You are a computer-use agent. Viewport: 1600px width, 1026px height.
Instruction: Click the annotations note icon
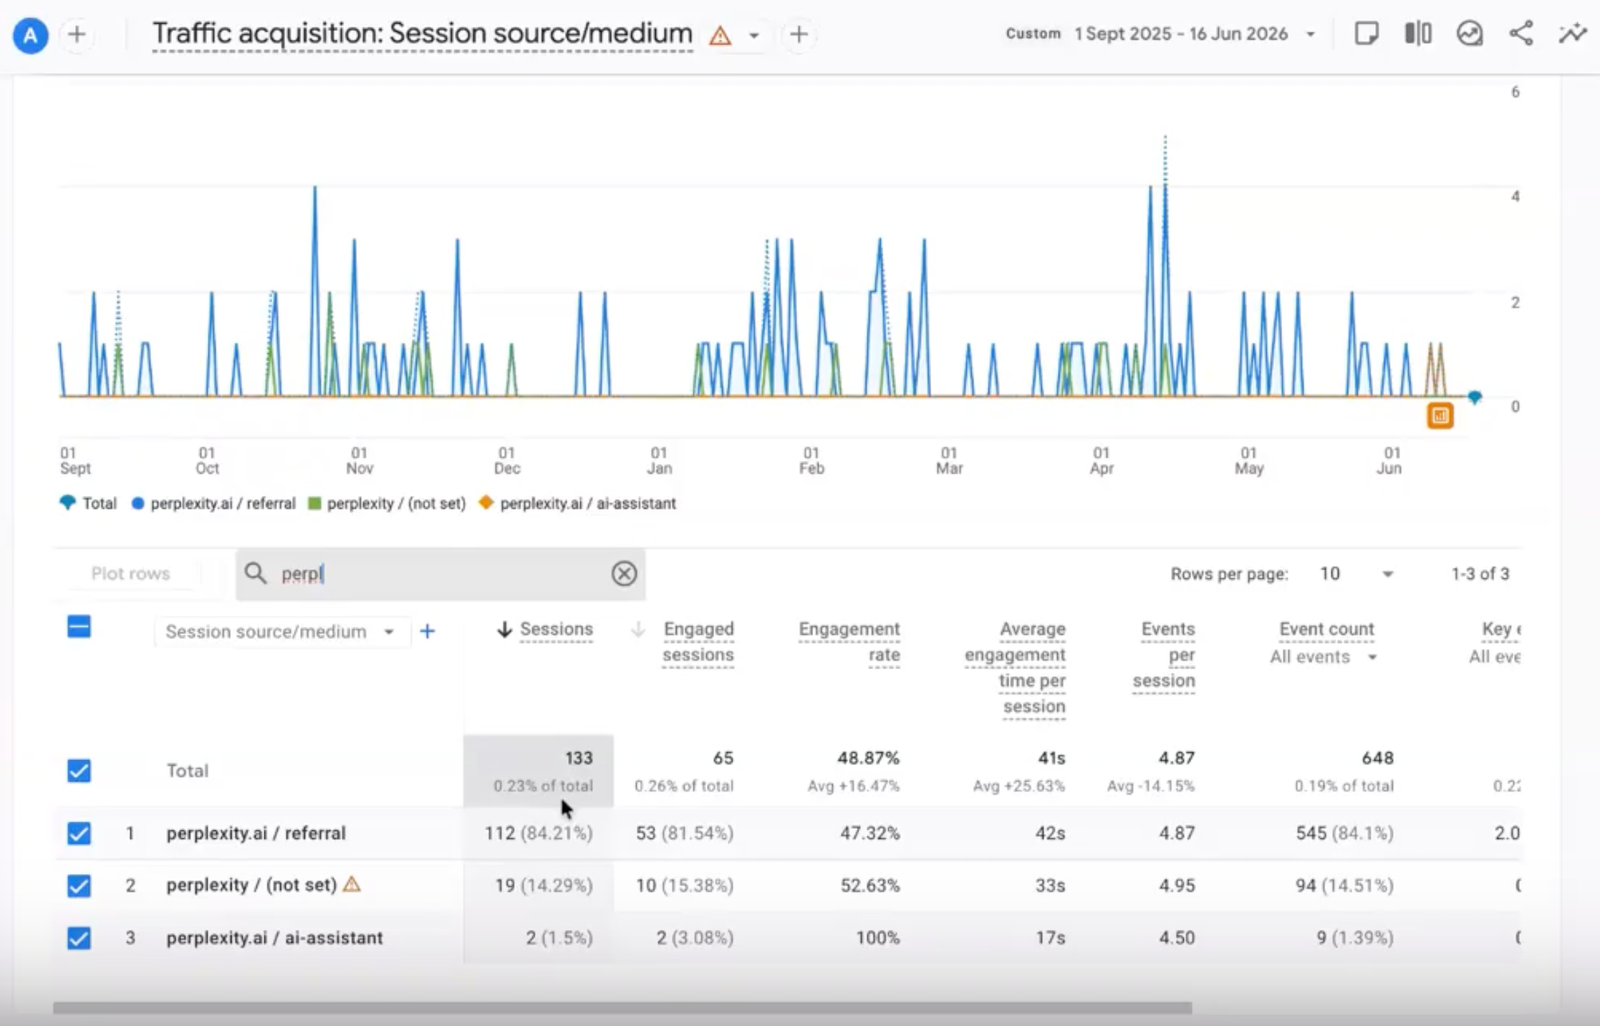pos(1366,34)
